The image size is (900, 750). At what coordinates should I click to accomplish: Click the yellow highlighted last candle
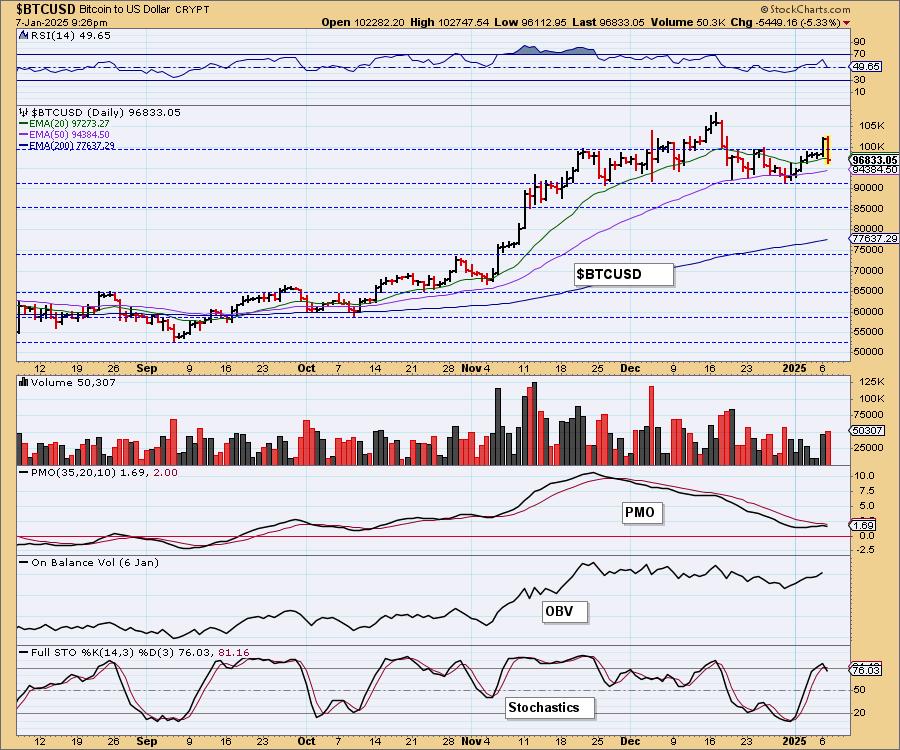[x=827, y=150]
